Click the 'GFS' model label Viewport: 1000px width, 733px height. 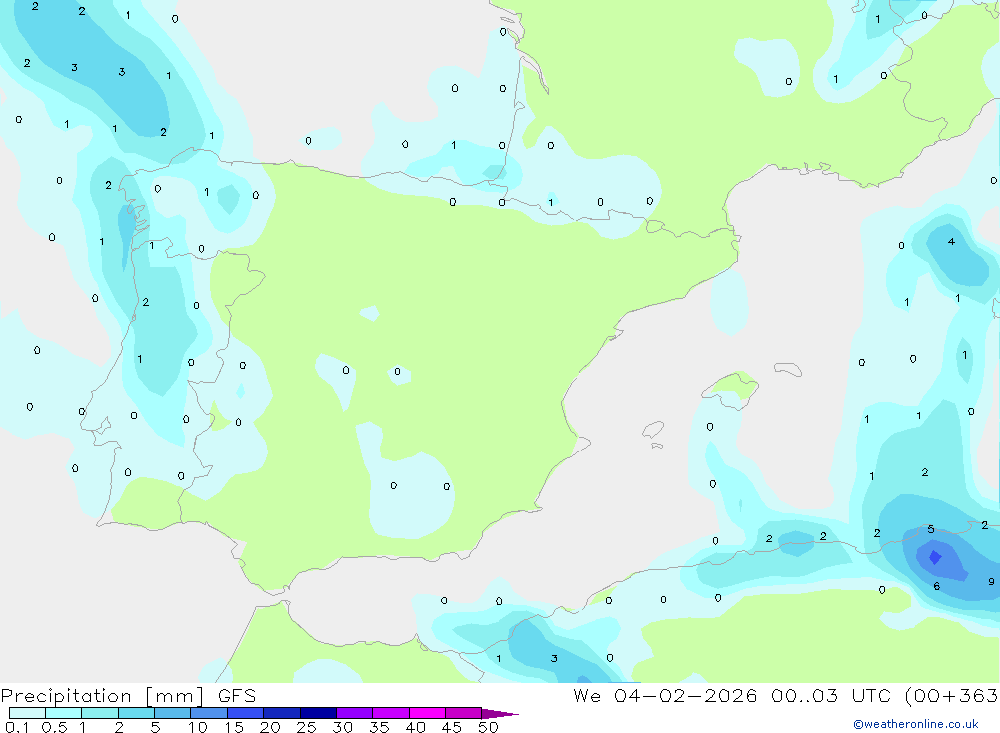click(237, 695)
